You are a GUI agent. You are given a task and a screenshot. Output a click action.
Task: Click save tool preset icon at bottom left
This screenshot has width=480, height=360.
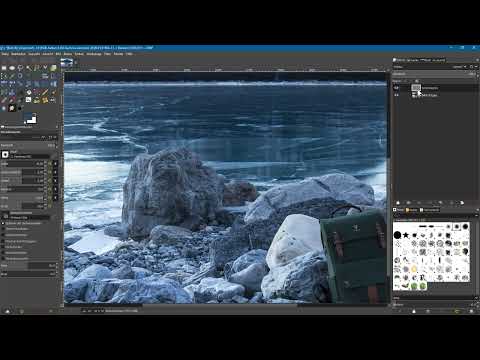tap(7, 311)
